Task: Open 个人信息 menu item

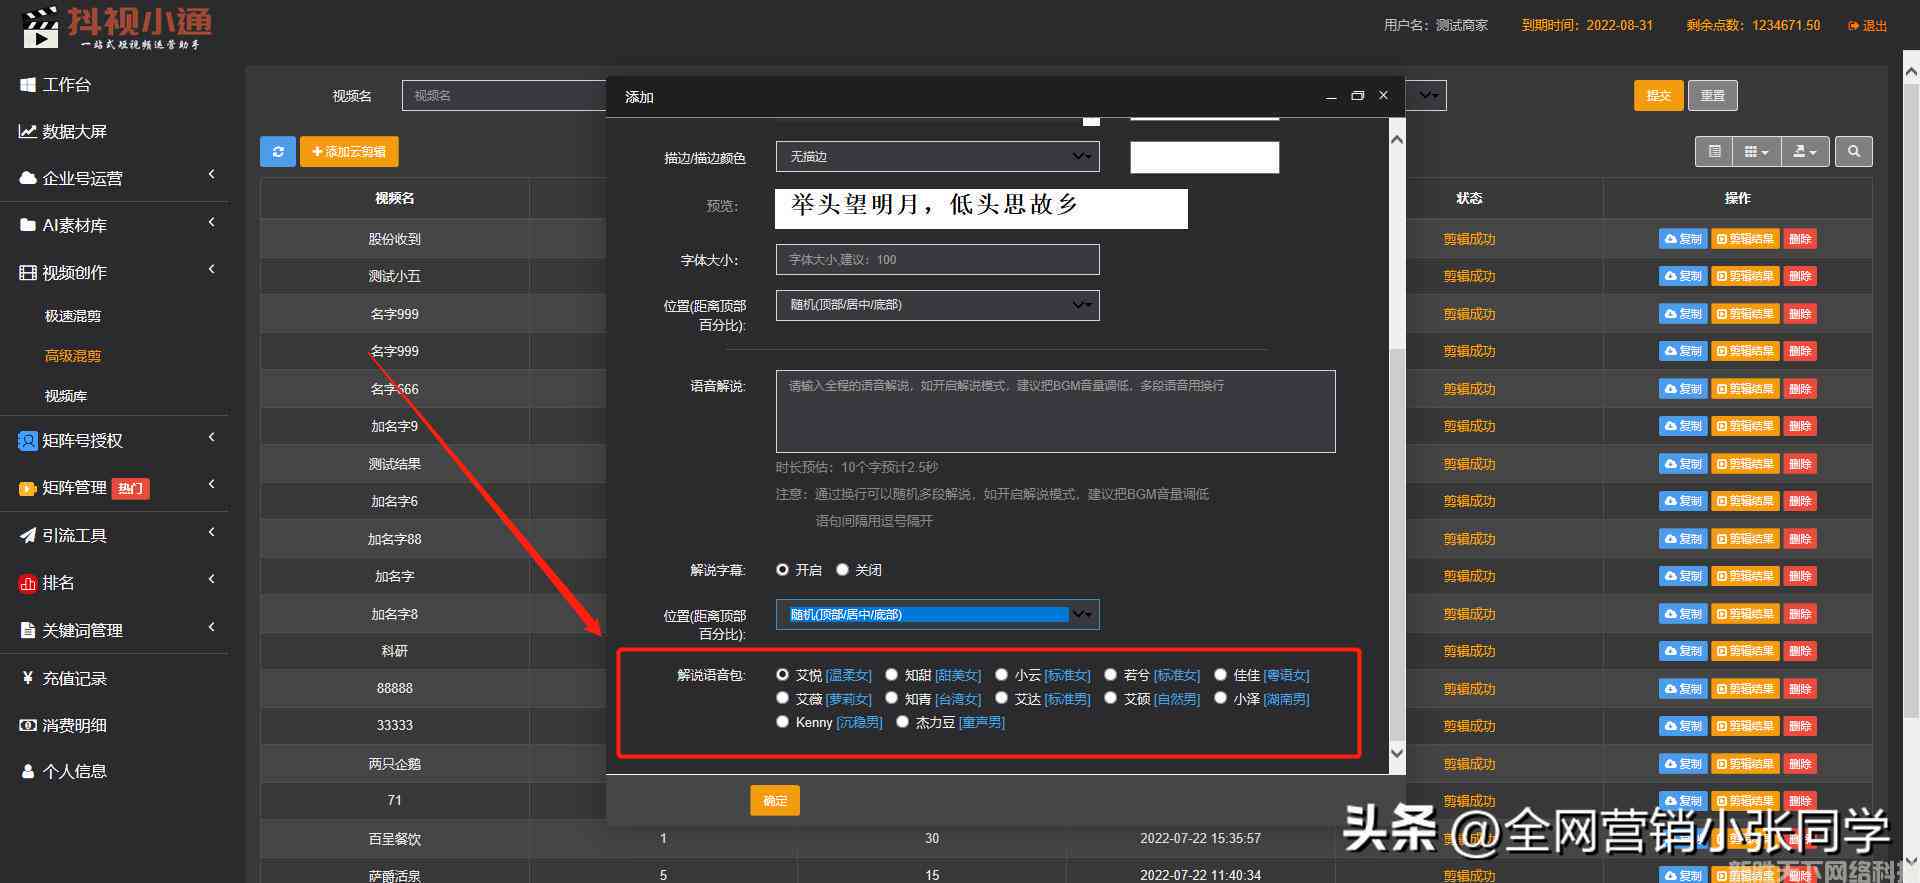Action: pos(74,772)
